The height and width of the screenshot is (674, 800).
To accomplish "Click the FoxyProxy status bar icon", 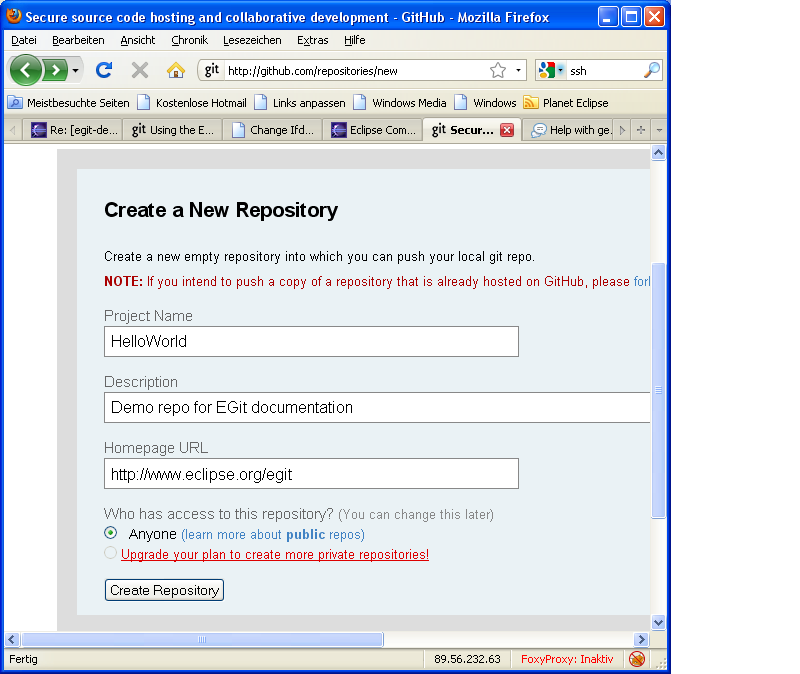I will [637, 659].
